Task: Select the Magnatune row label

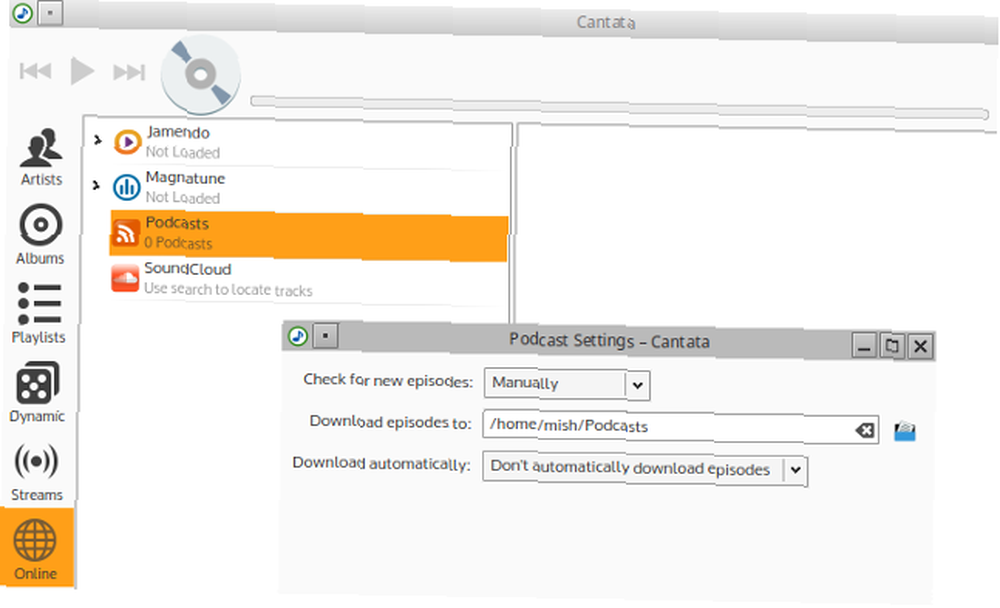Action: [185, 178]
